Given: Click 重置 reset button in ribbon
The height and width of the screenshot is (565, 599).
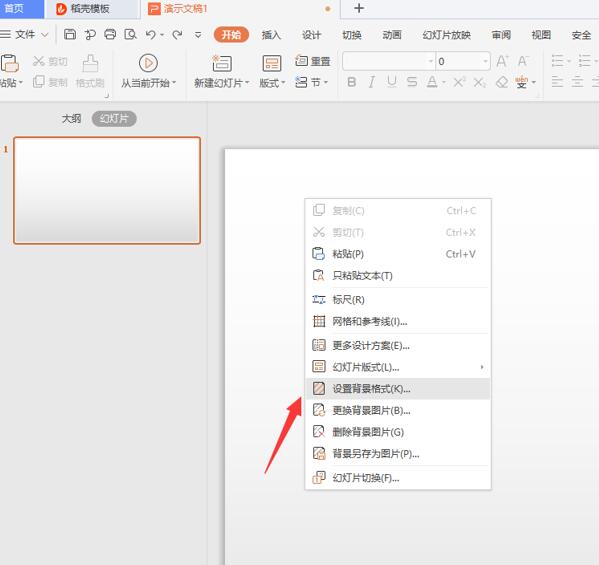Looking at the screenshot, I should (x=313, y=61).
